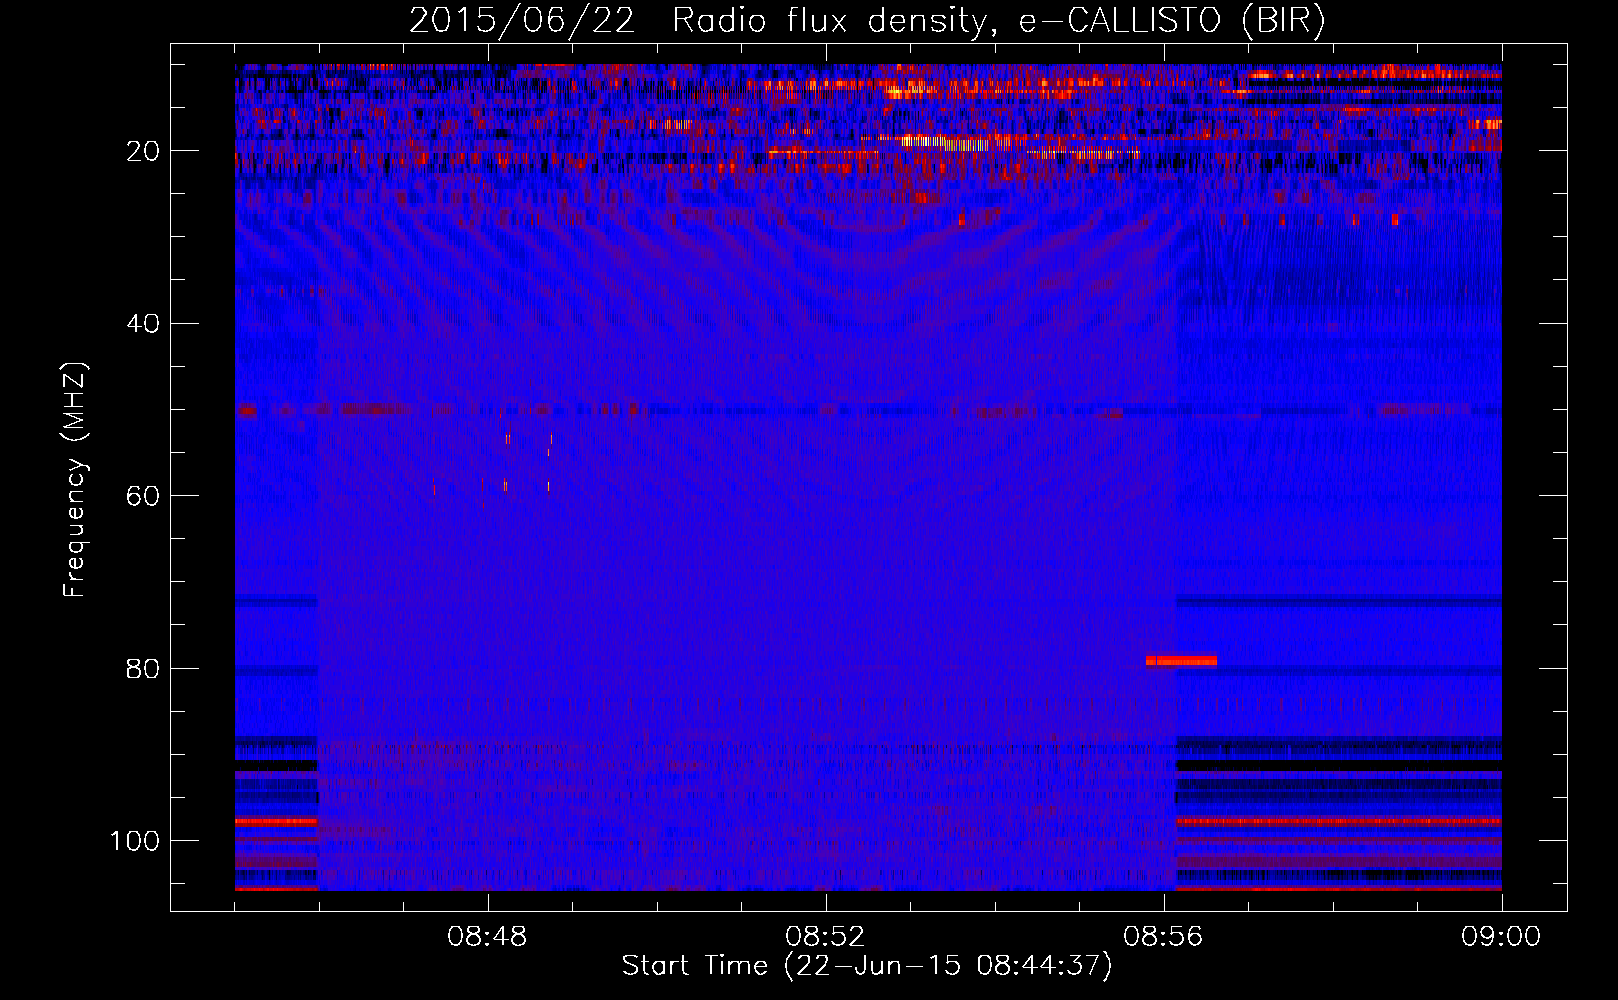Click the 08:48 time tick label

487,937
